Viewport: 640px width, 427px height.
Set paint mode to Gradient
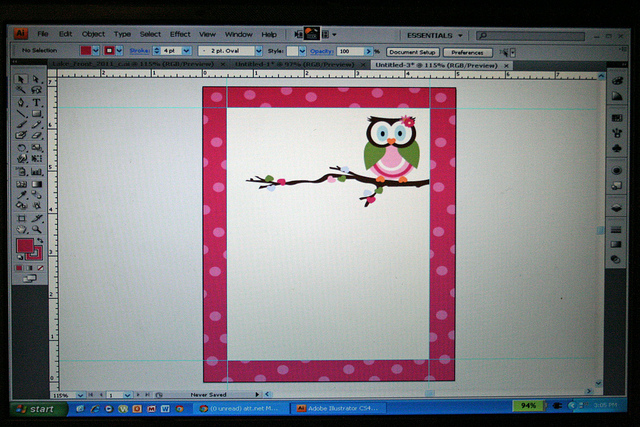pyautogui.click(x=29, y=268)
